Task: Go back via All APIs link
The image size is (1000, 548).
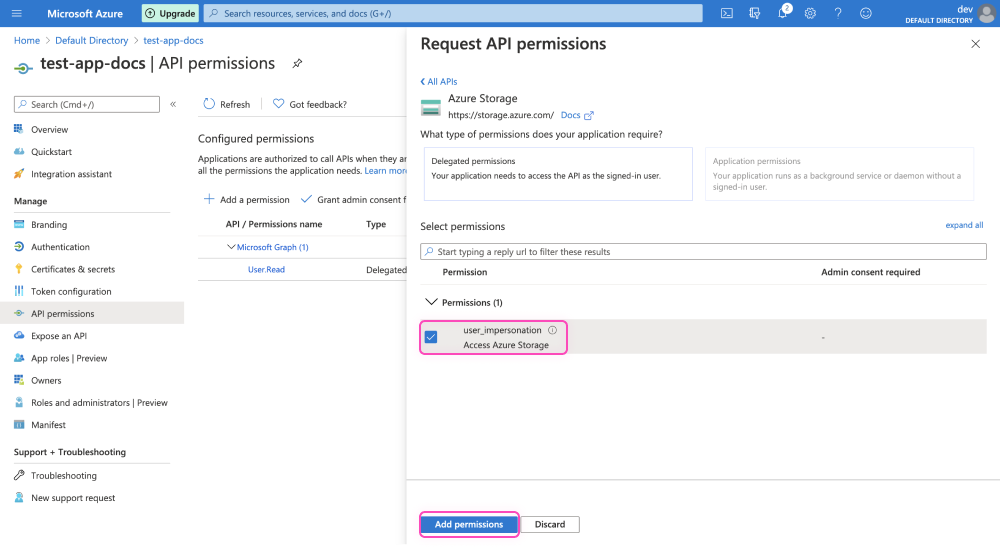Action: click(x=439, y=82)
